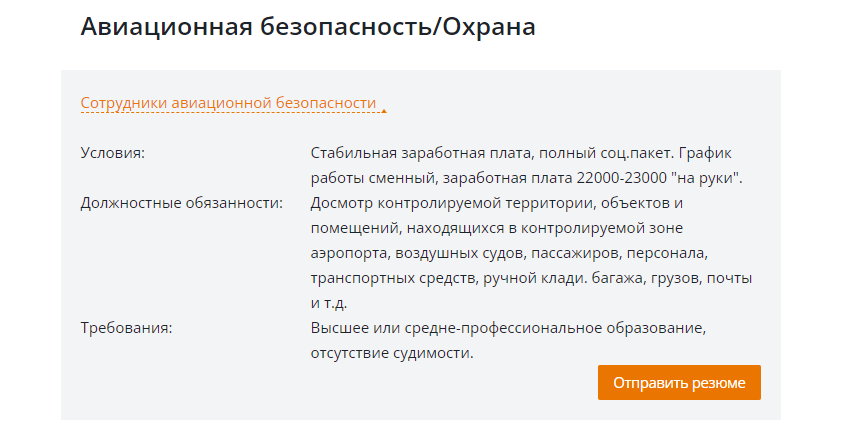This screenshot has width=862, height=433.
Task: Click the Требования: label
Action: 126,328
